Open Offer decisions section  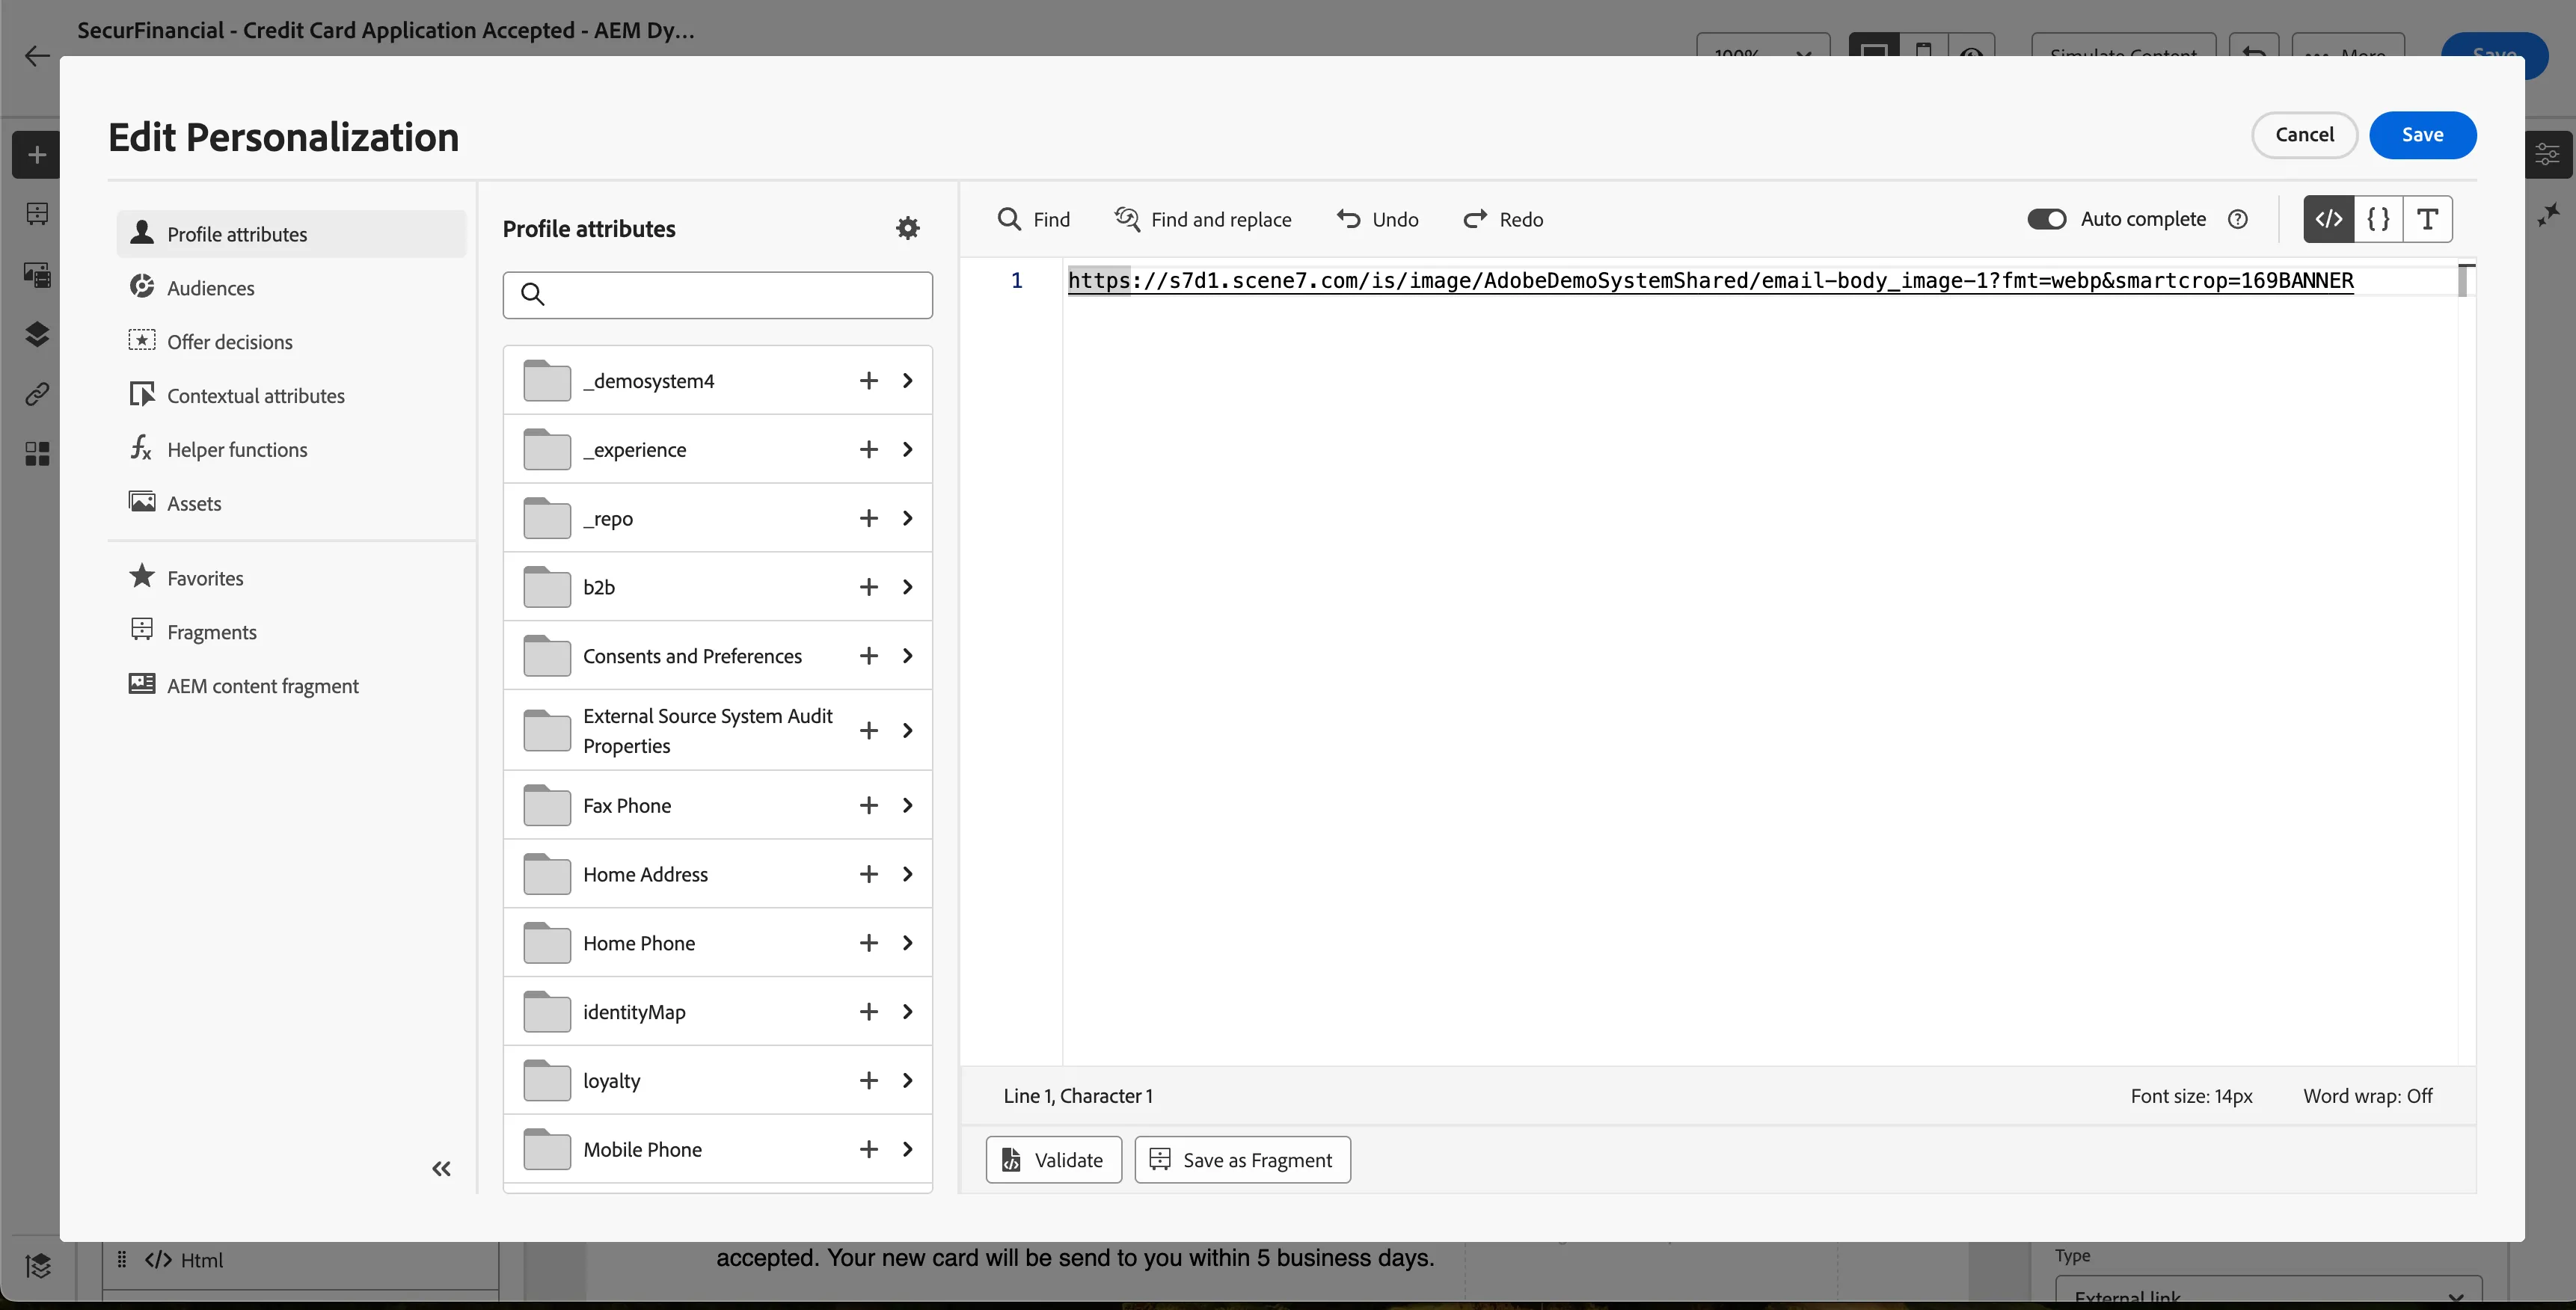[291, 342]
